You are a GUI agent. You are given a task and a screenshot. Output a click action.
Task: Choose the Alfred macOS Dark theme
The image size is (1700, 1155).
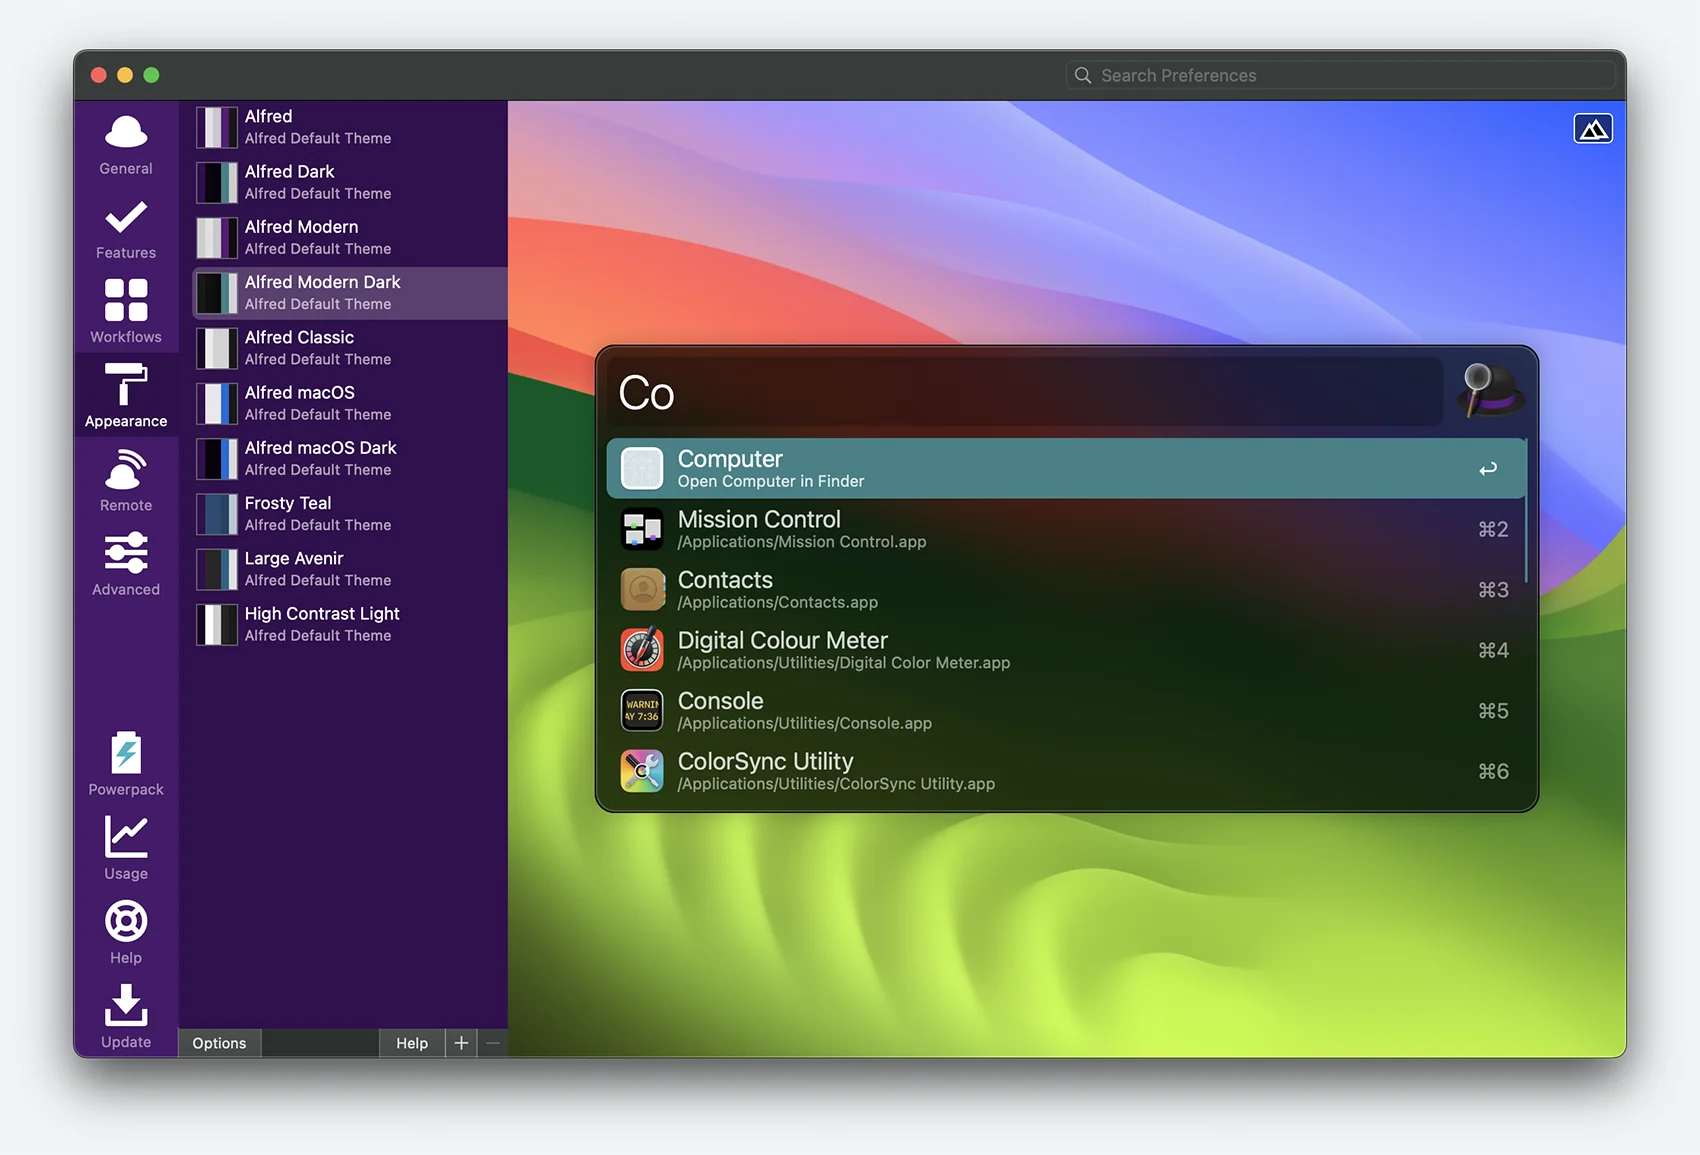tap(349, 458)
